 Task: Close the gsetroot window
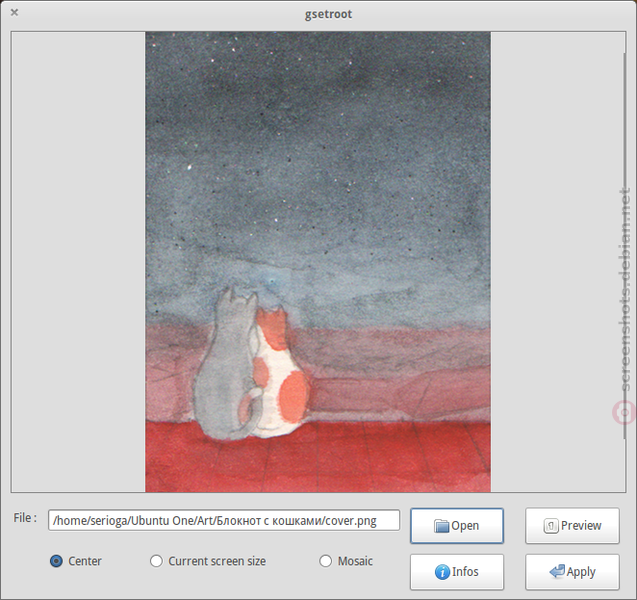click(14, 13)
